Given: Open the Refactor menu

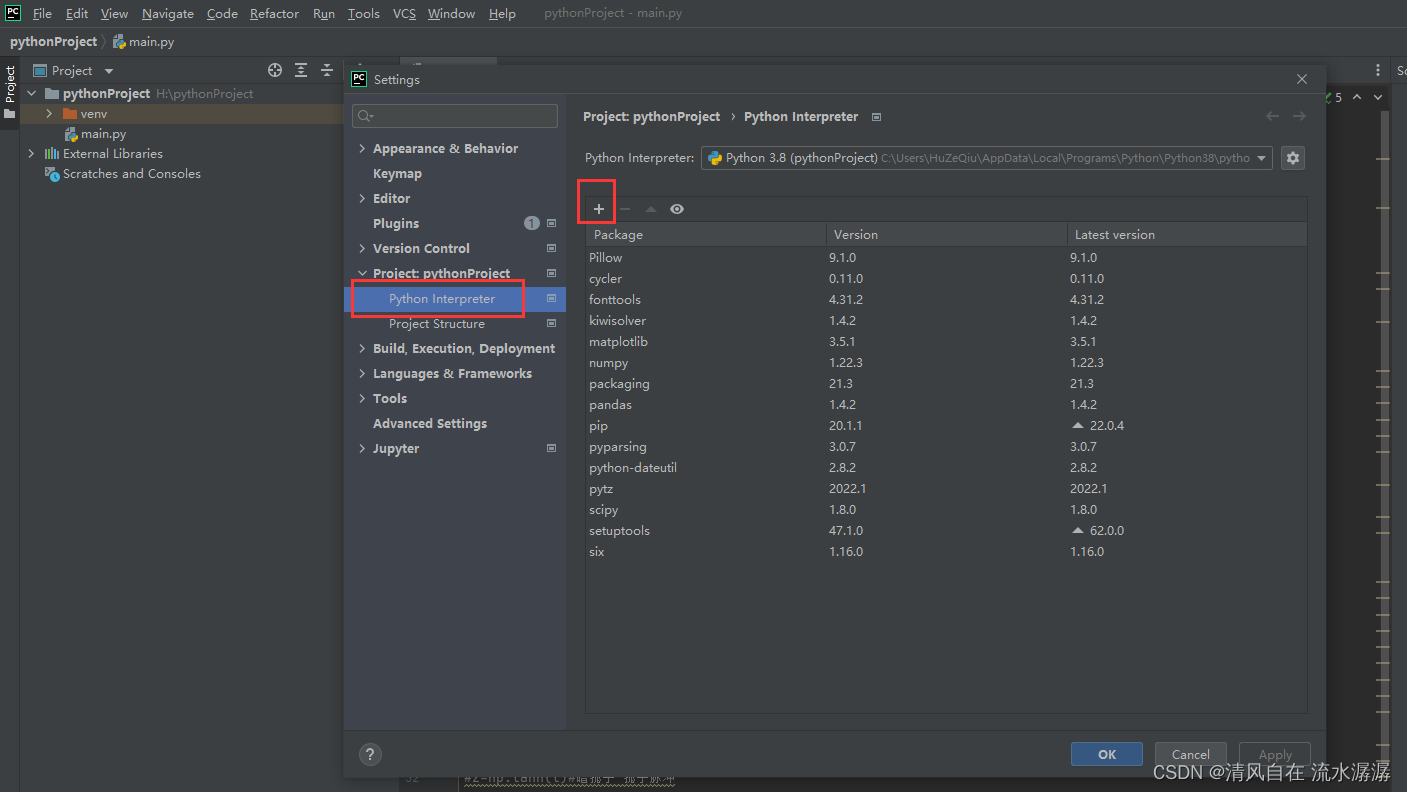Looking at the screenshot, I should coord(274,13).
